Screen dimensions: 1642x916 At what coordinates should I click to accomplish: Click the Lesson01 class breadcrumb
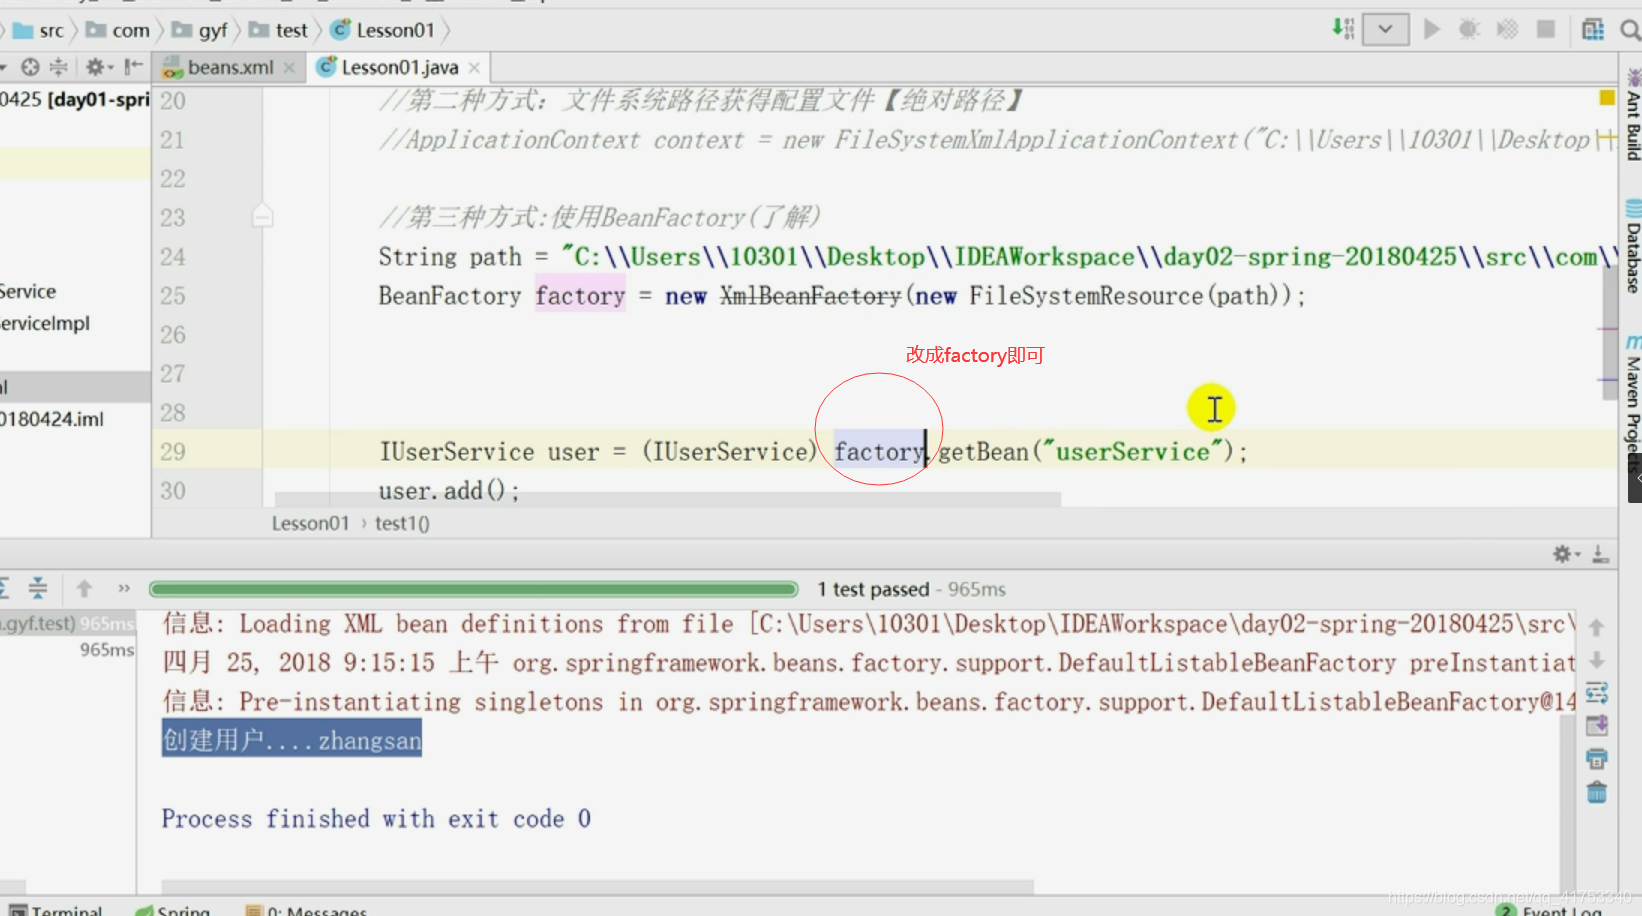click(384, 30)
